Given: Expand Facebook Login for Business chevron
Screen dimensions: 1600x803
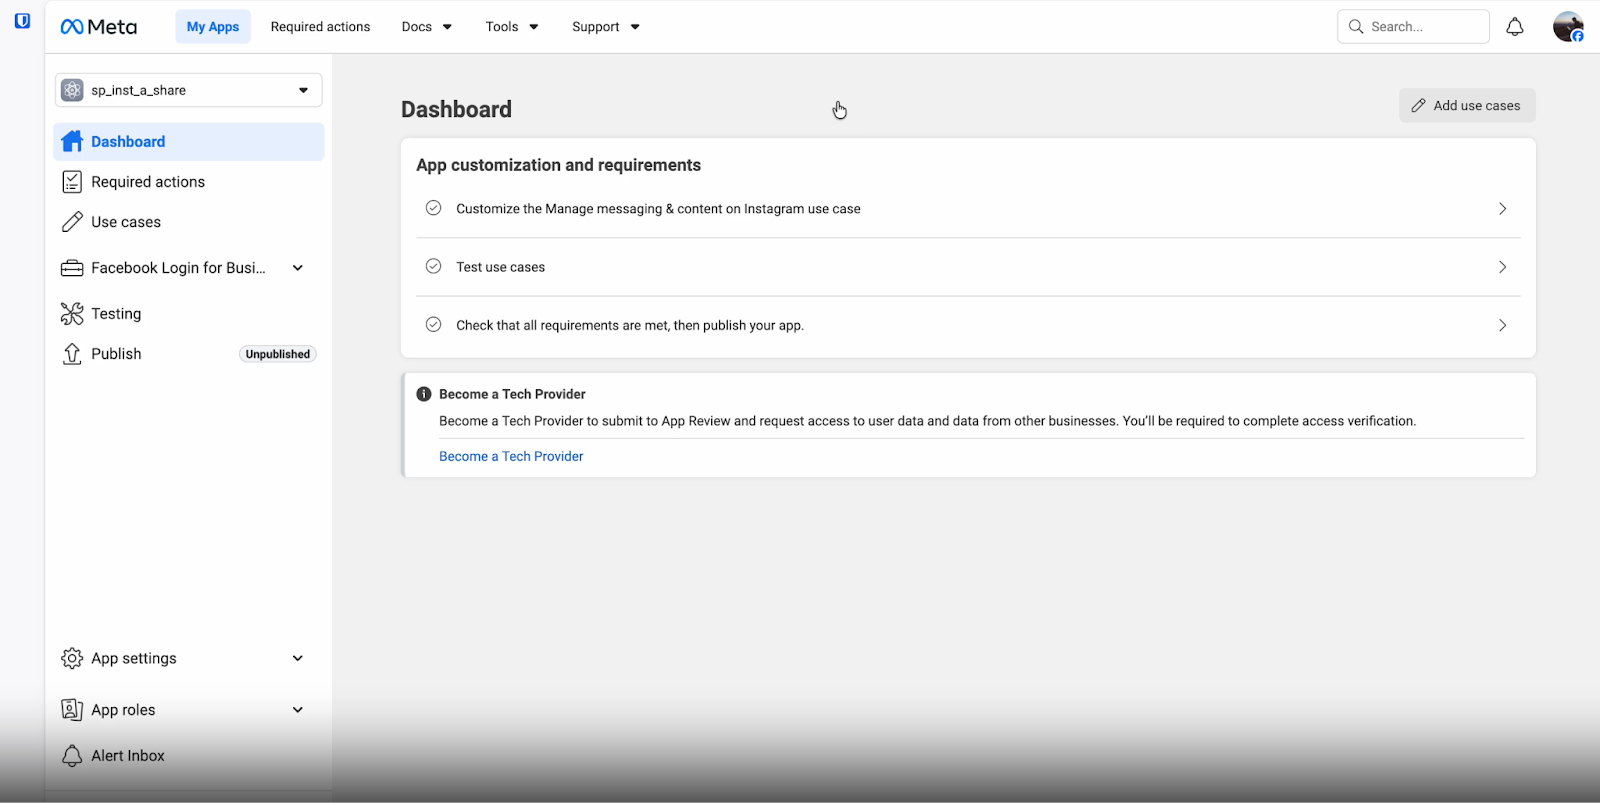Looking at the screenshot, I should pos(298,268).
